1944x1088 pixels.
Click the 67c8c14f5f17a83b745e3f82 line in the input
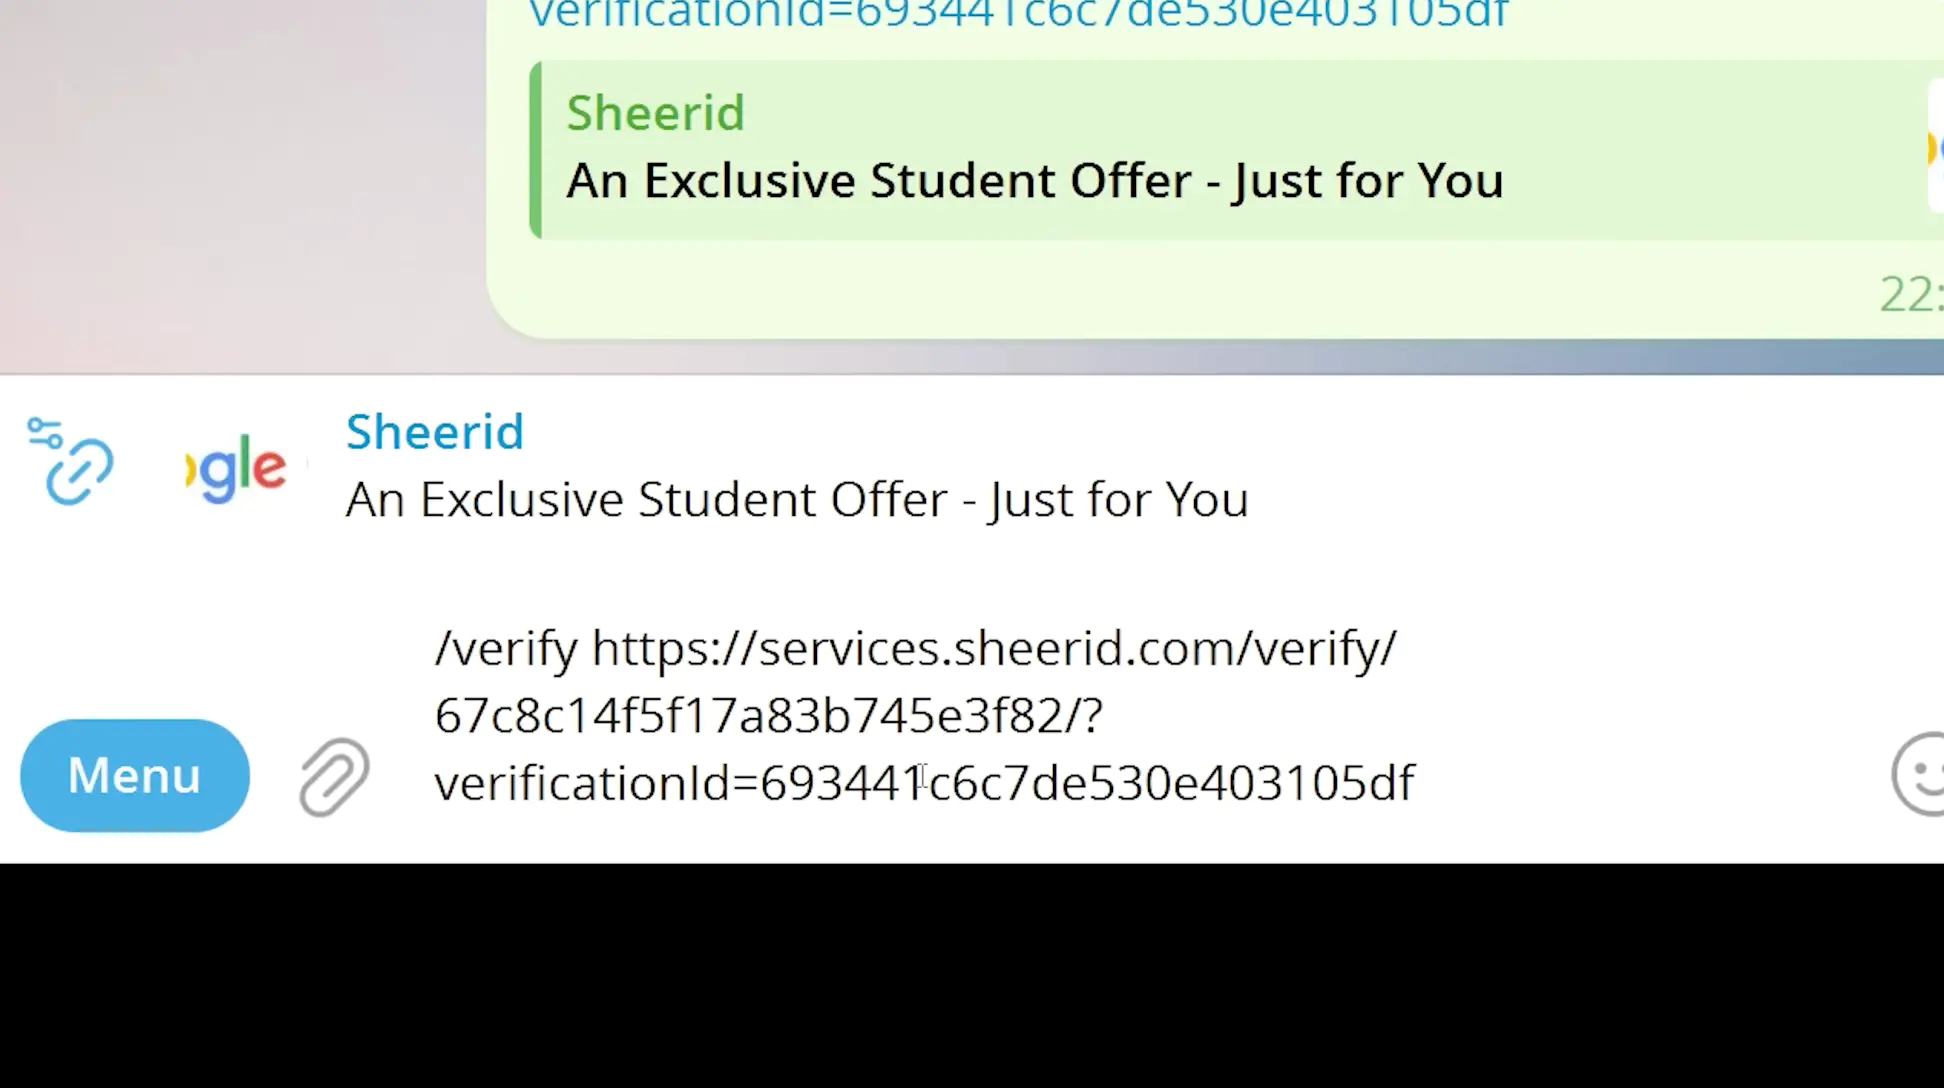tap(768, 716)
